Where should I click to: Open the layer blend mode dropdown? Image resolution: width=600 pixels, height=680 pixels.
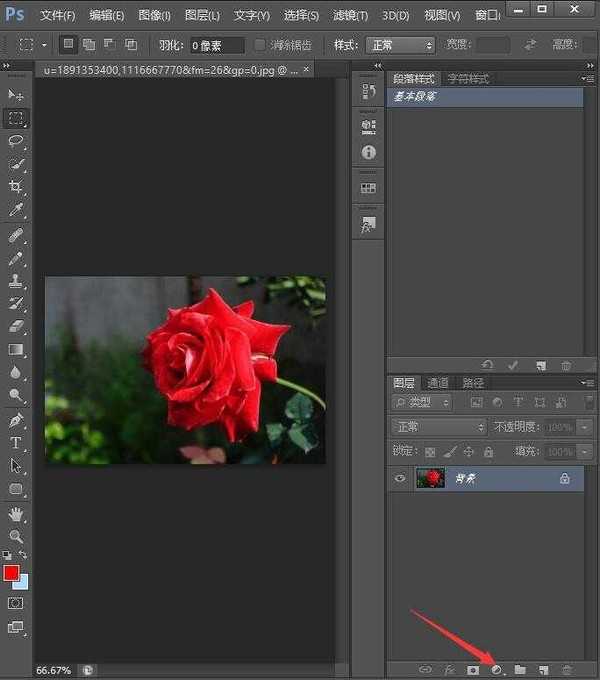439,427
